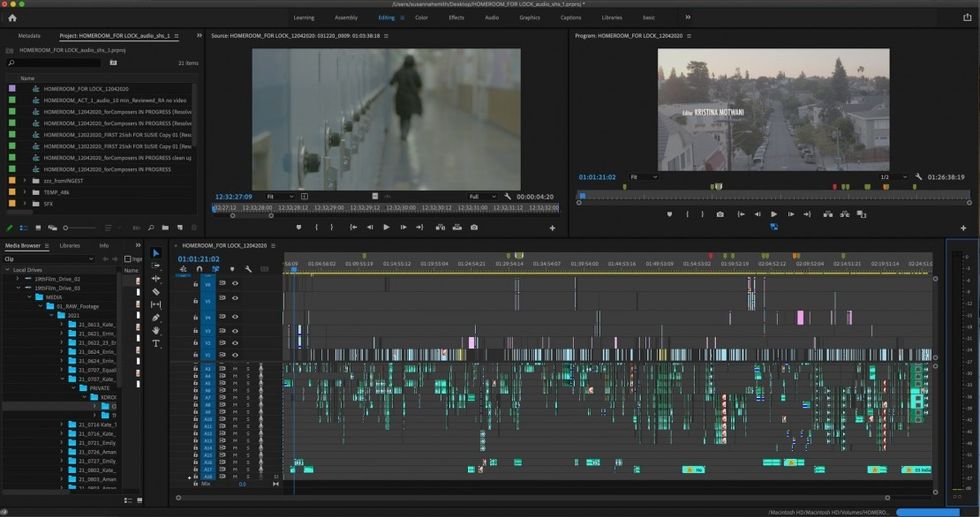Viewport: 980px width, 517px height.
Task: Expand 19thFilm_Drive_02 tree item
Action: (18, 279)
